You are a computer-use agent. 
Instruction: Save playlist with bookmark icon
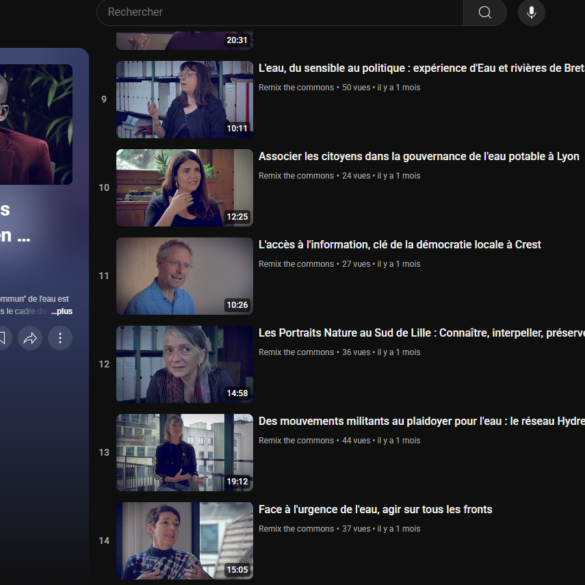point(3,338)
